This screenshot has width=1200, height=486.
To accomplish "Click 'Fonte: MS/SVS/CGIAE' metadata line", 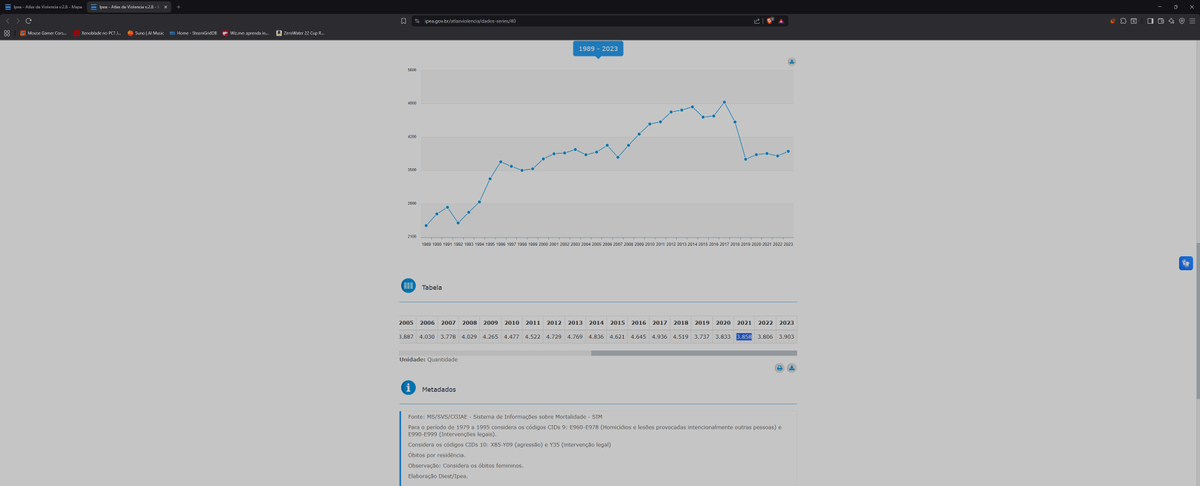I will coord(505,416).
